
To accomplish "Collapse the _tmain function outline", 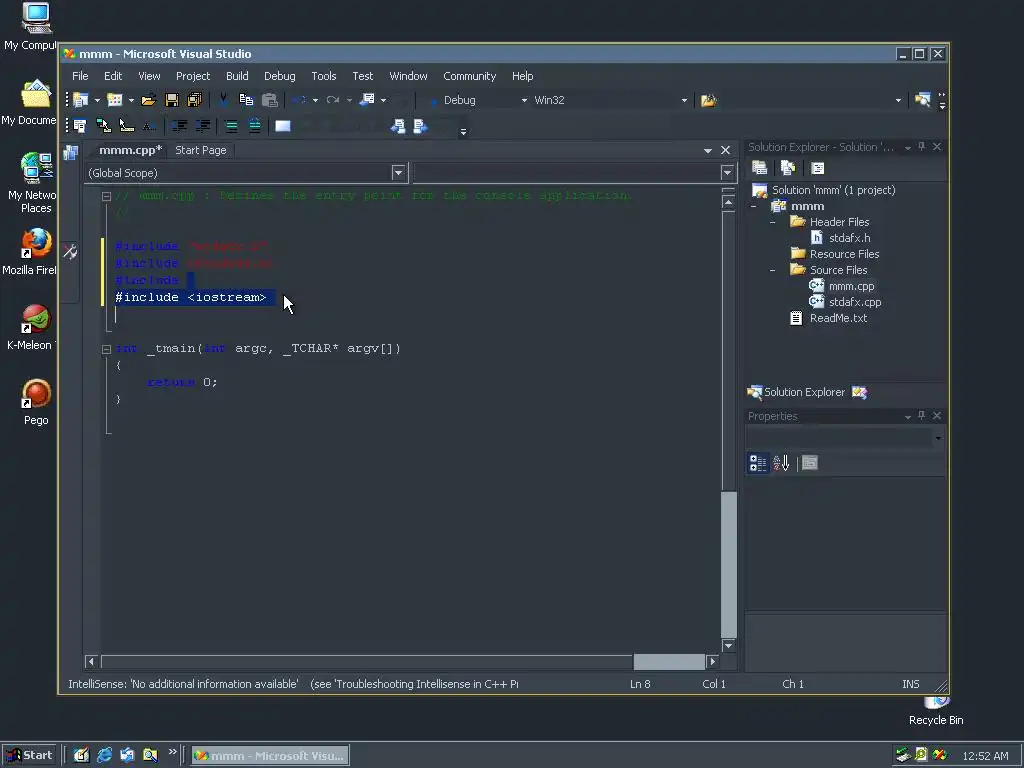I will click(106, 349).
